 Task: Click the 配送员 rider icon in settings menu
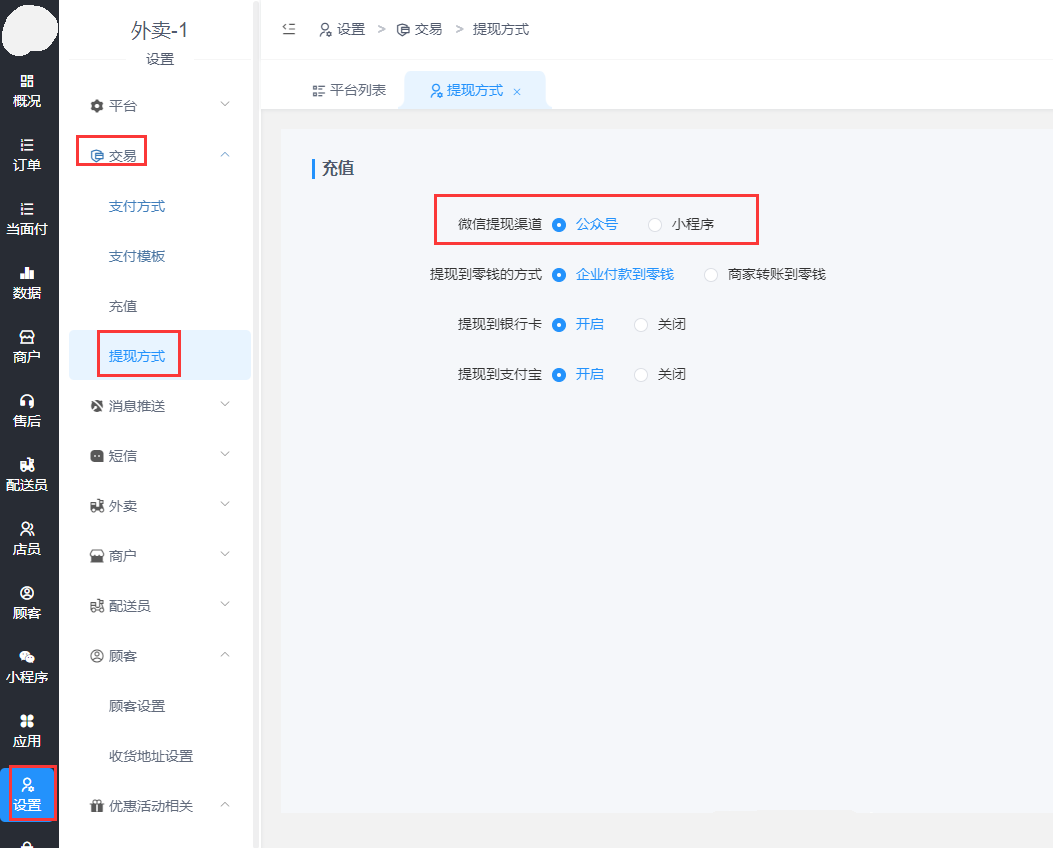pyautogui.click(x=97, y=606)
